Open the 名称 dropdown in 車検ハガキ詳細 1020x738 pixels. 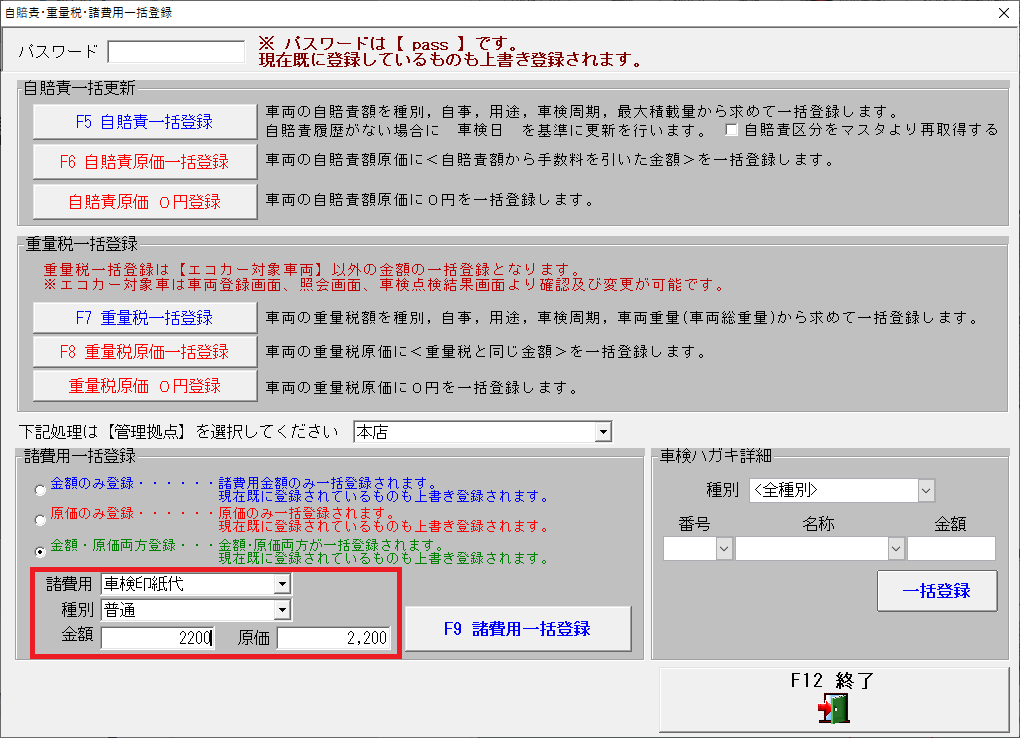(x=895, y=549)
